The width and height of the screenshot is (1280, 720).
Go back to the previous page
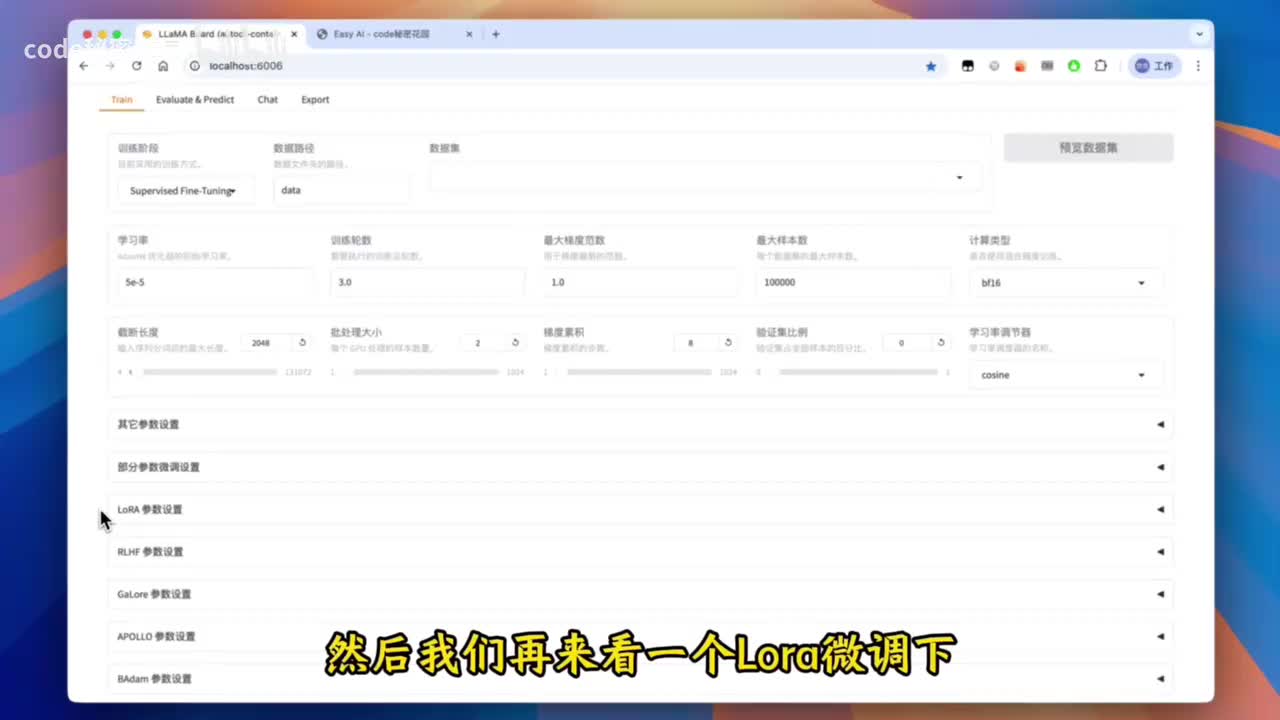(x=84, y=66)
